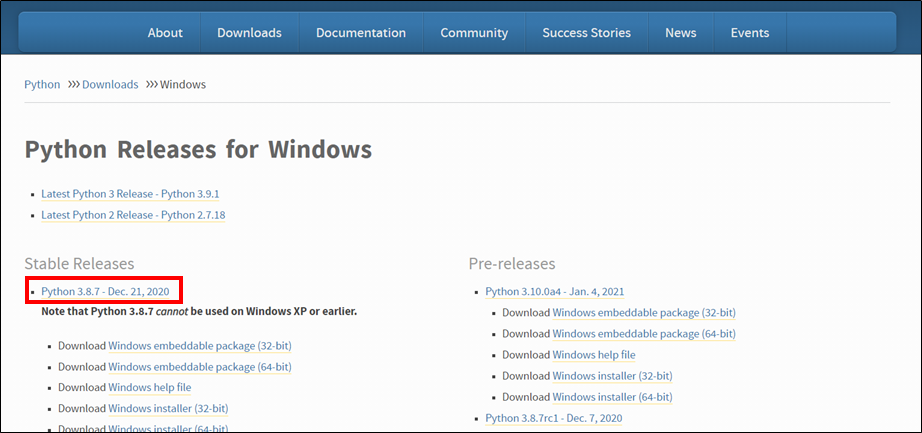922x433 pixels.
Task: Open the Events menu
Action: click(x=750, y=33)
